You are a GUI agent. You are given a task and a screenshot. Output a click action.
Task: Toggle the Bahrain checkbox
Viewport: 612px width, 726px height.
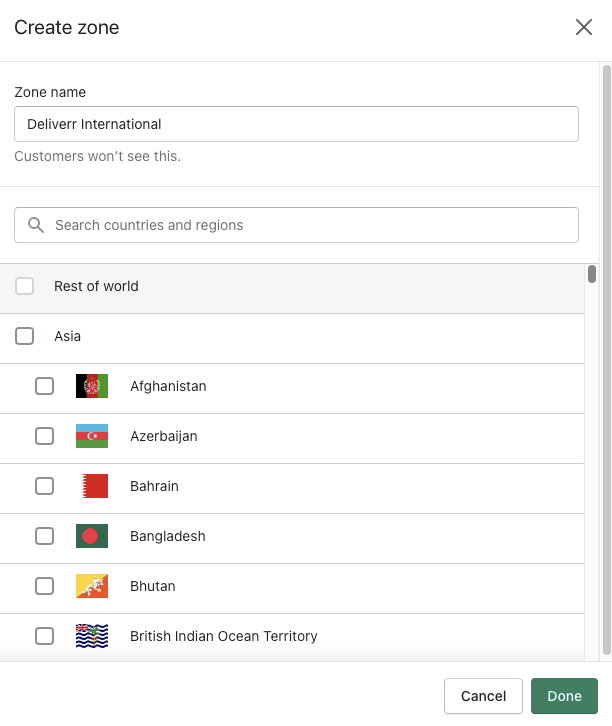[x=45, y=486]
